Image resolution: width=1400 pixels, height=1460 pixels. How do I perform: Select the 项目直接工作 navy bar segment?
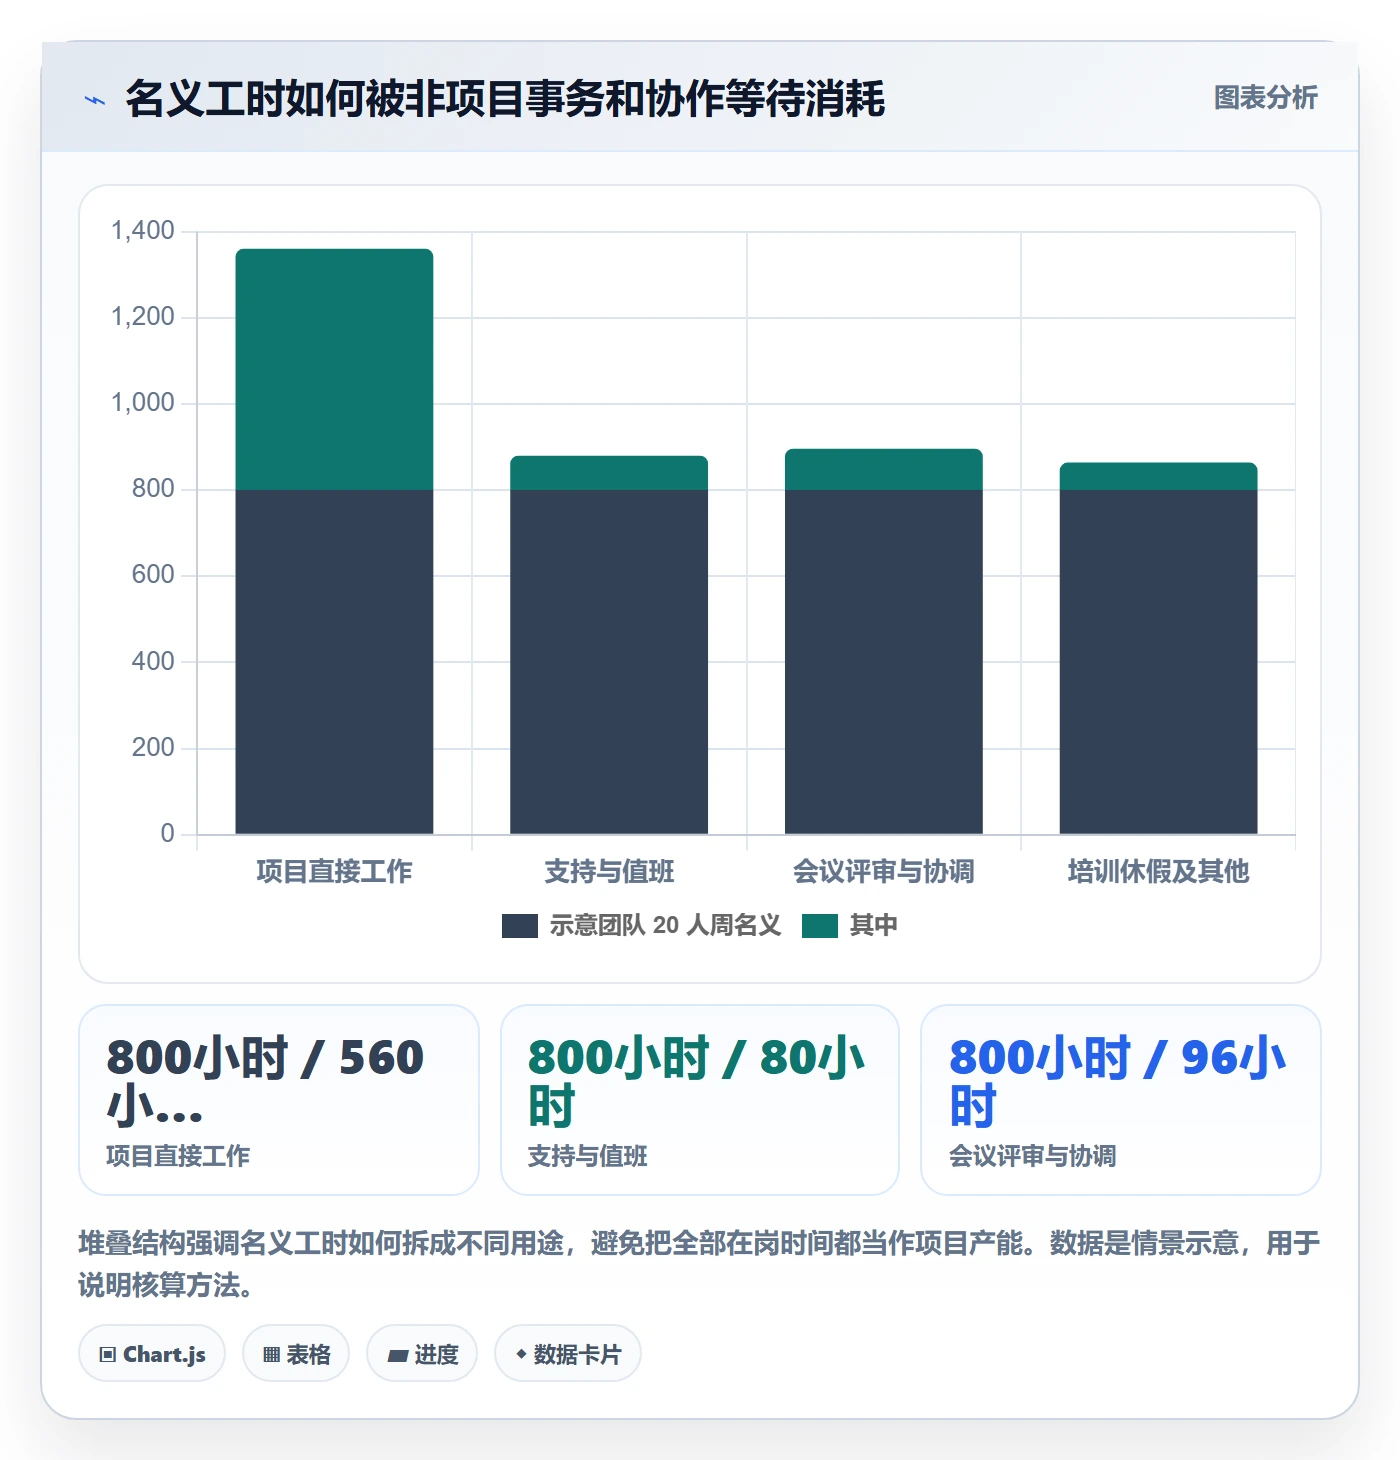[x=334, y=661]
